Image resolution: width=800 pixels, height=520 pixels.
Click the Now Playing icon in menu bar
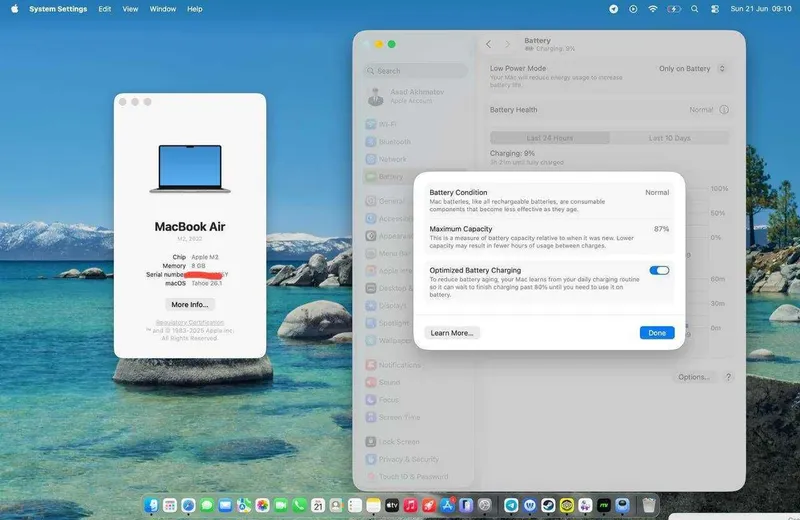[x=633, y=9]
